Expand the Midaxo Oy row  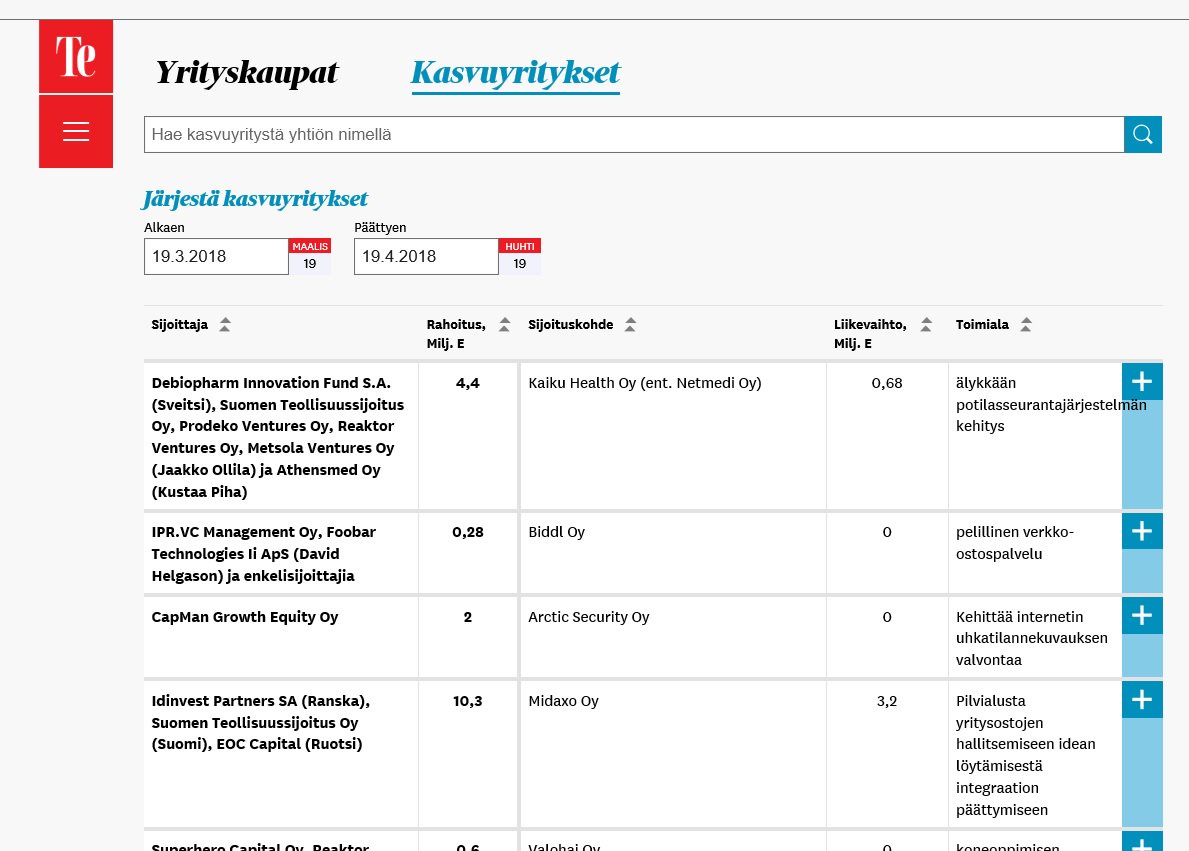1142,699
